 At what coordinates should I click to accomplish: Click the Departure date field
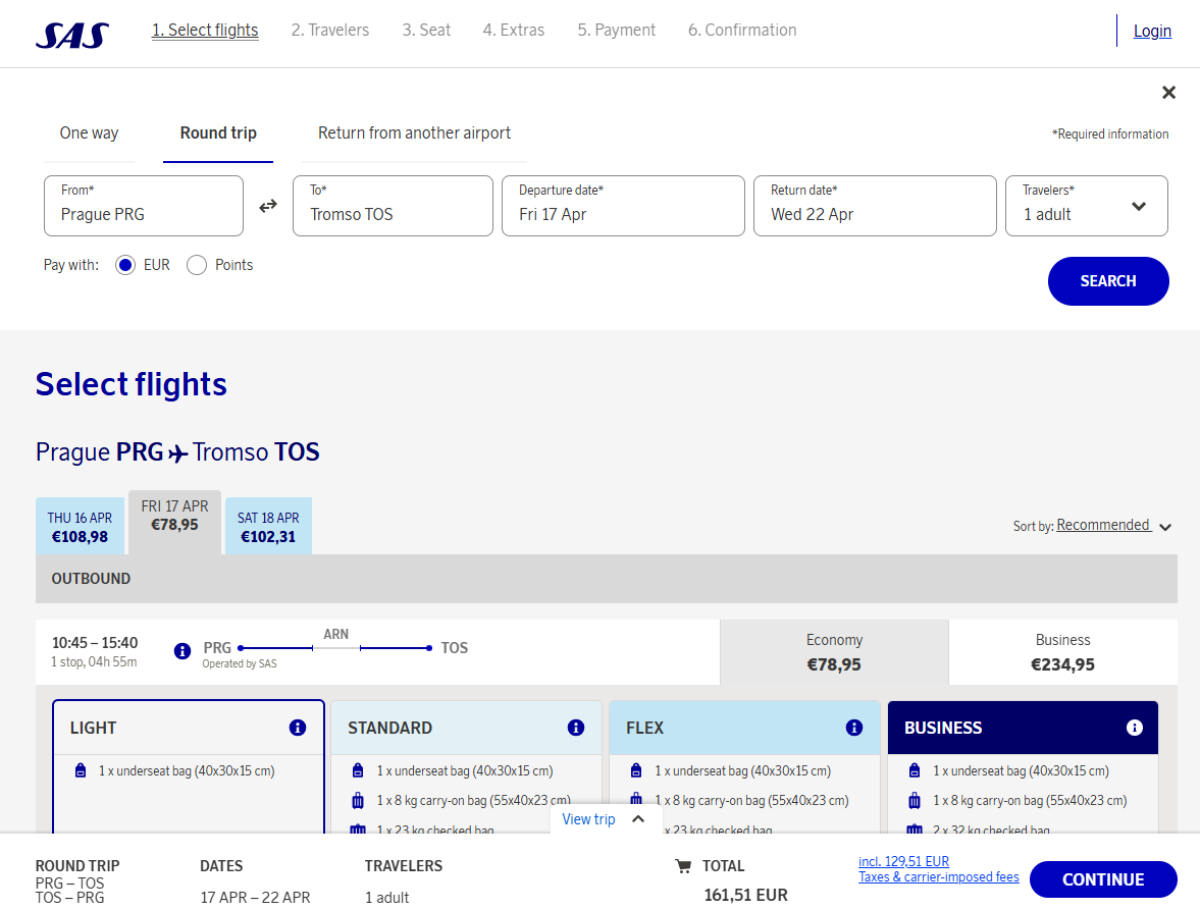pos(622,206)
